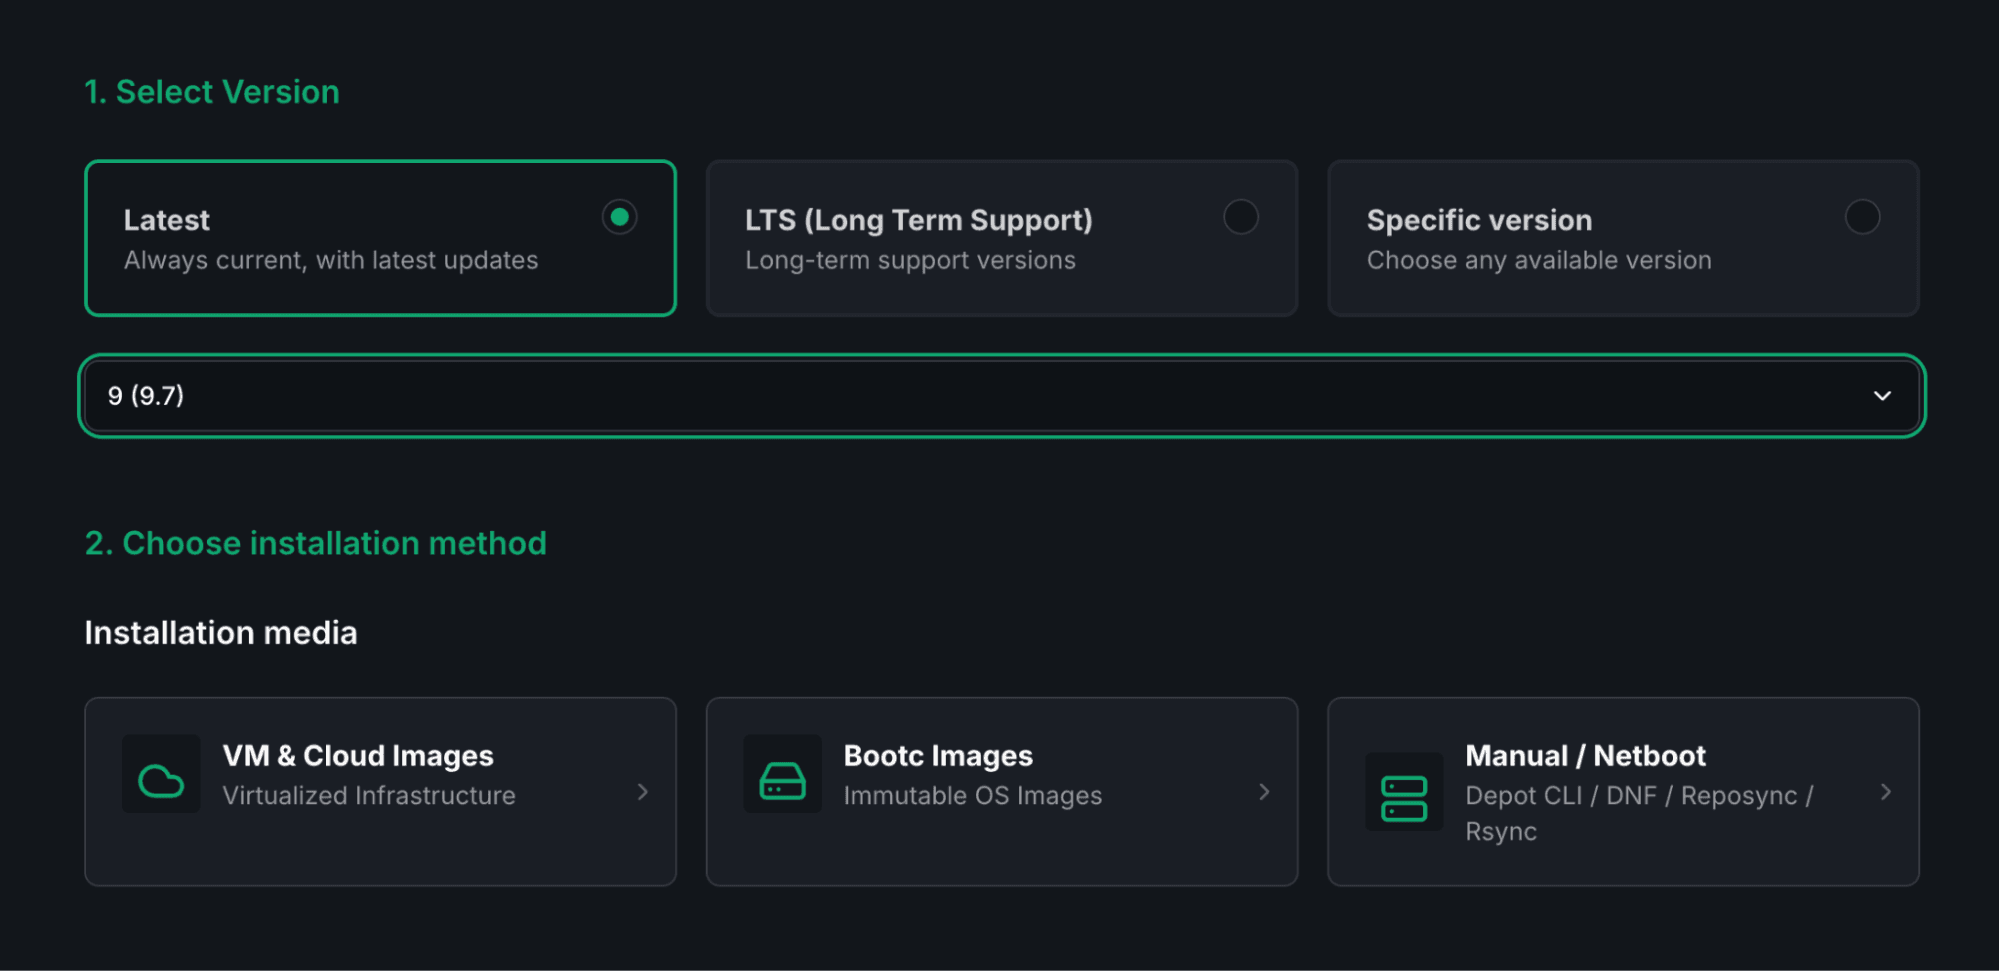1999x972 pixels.
Task: Click the chevron arrow of the version selector
Action: tap(1882, 396)
